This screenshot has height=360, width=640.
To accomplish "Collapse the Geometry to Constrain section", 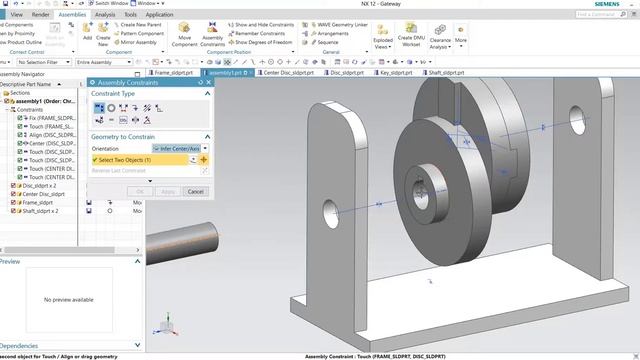I will click(207, 137).
